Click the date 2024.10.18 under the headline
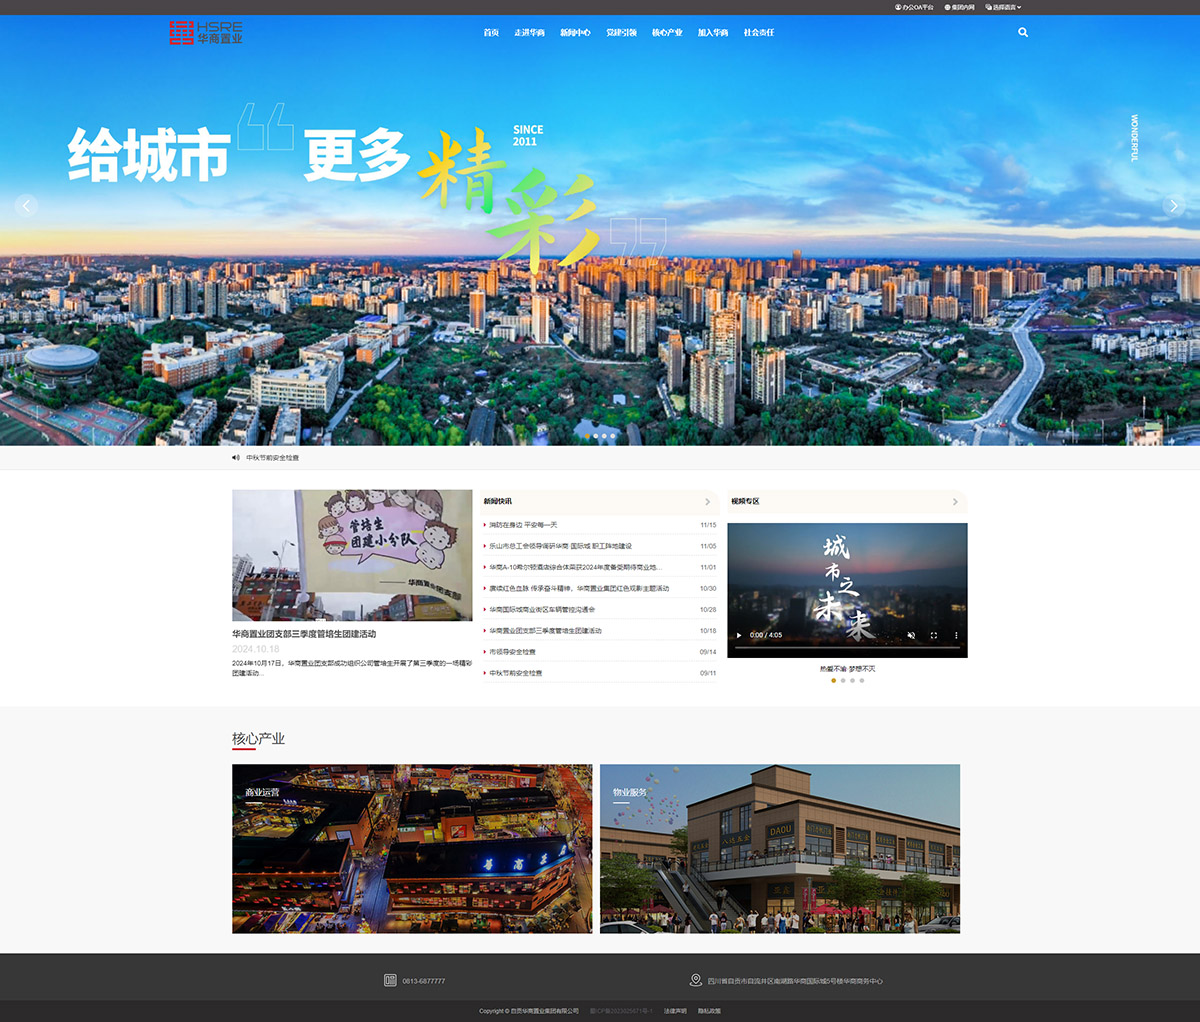The image size is (1200, 1022). pos(256,649)
